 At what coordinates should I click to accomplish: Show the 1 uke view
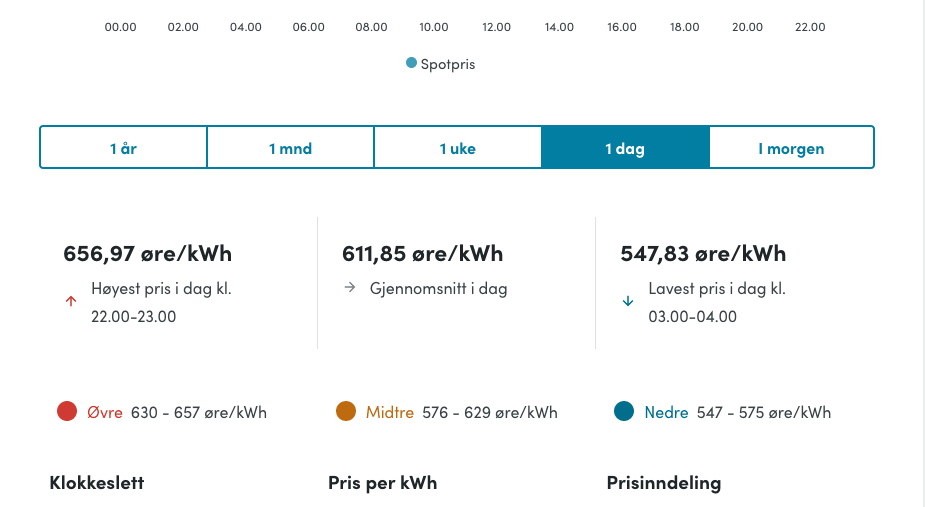point(457,148)
